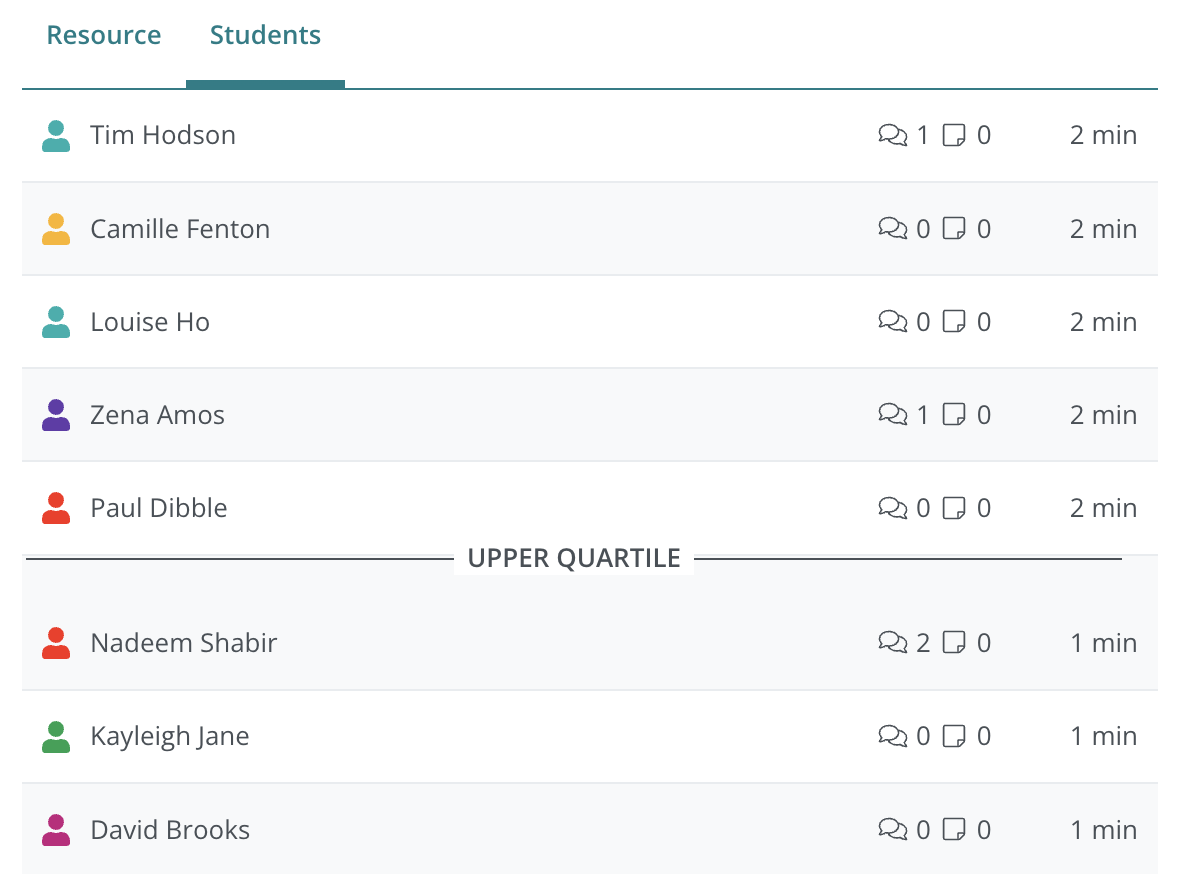Select the Students tab
This screenshot has width=1180, height=874.
(265, 35)
